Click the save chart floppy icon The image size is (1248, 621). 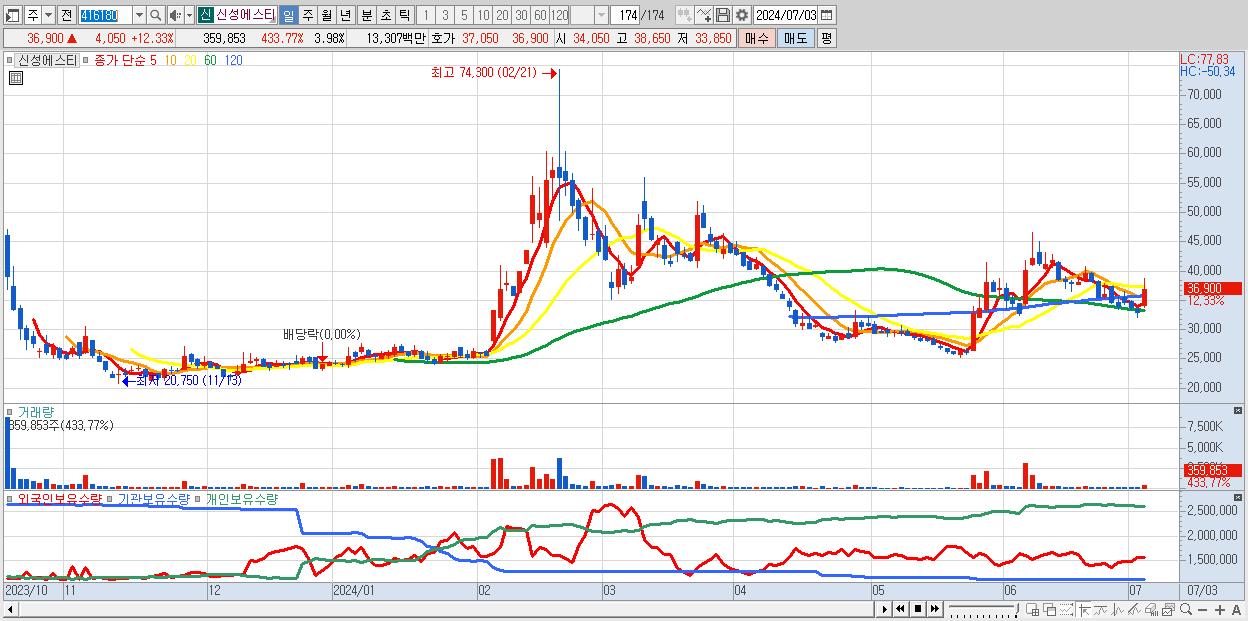click(722, 15)
